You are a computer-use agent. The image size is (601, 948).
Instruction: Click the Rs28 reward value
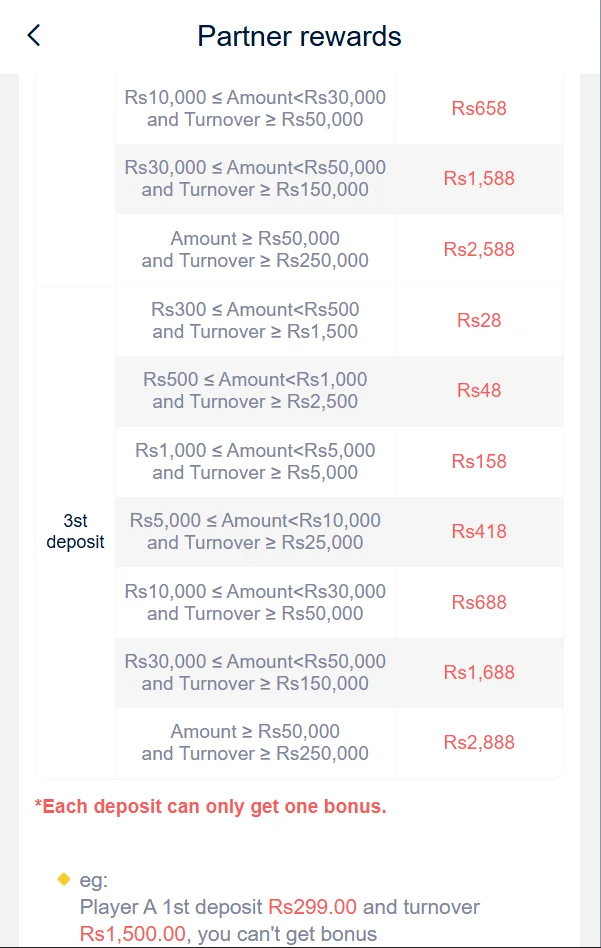pos(479,320)
